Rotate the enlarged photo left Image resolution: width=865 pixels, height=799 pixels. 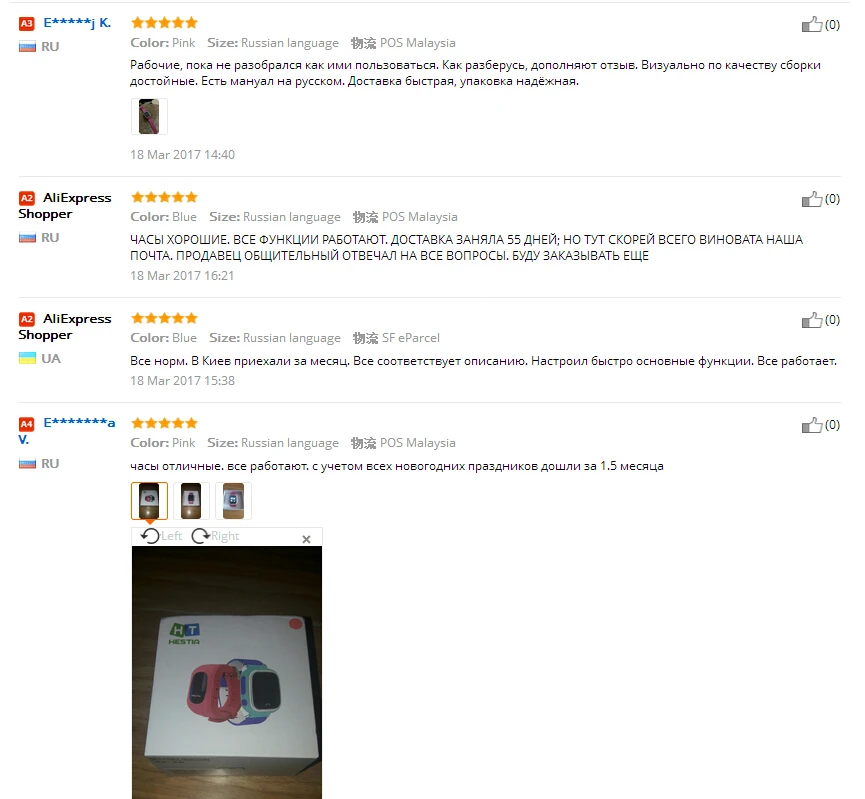161,536
